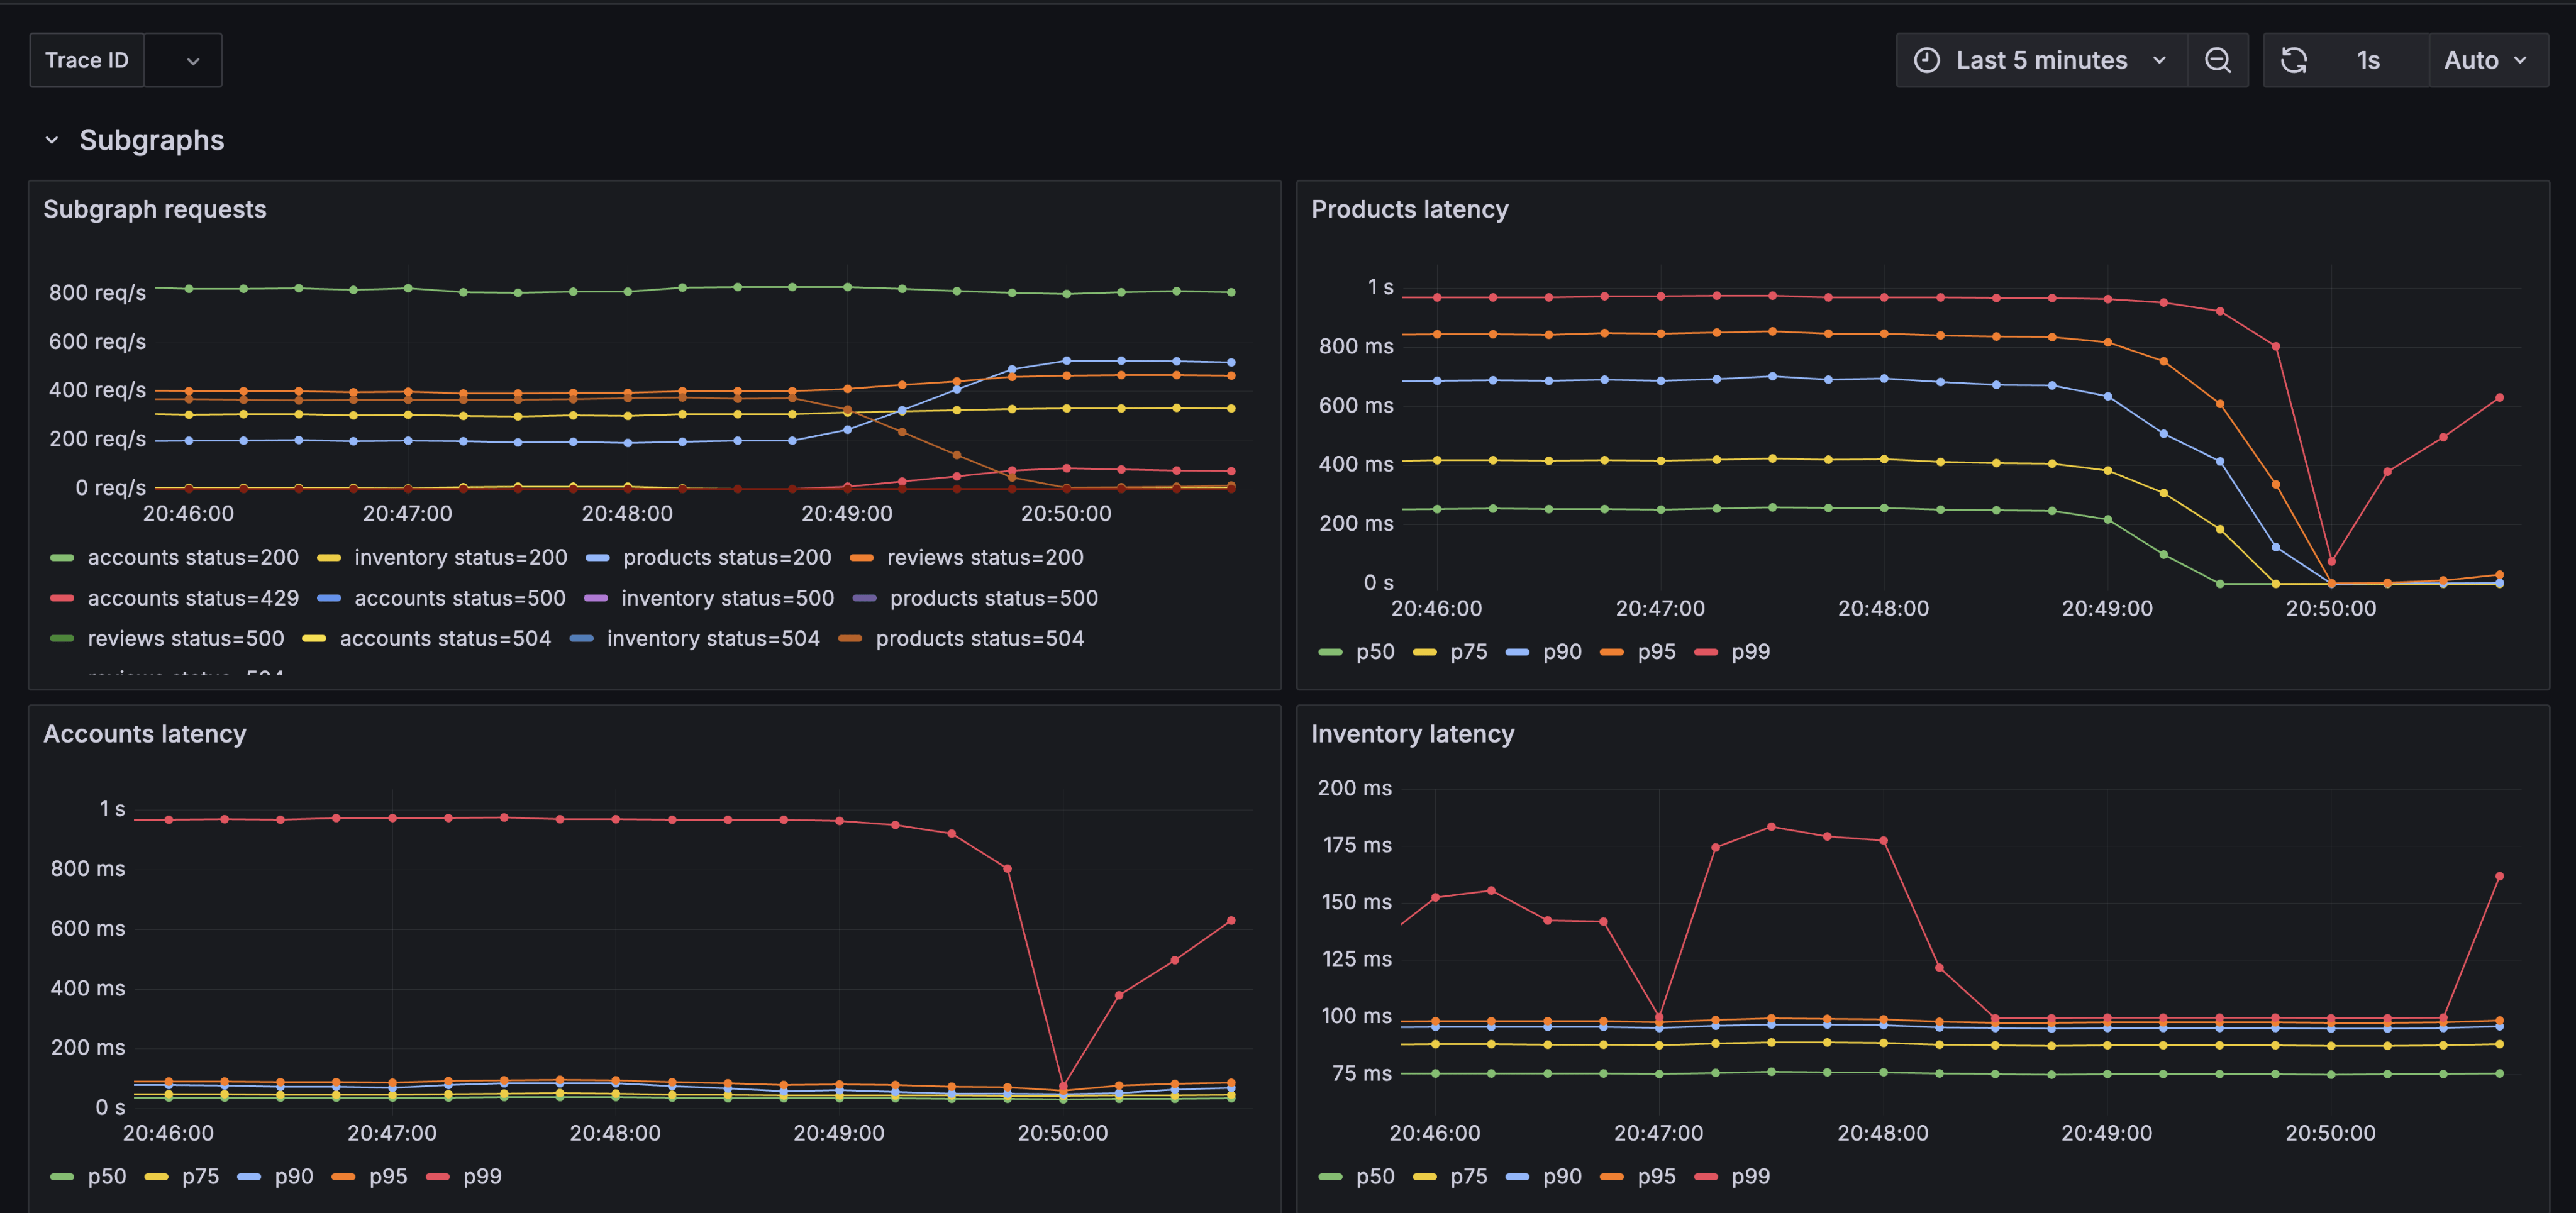Toggle p99 series in Products latency legend
Screen dimensions: 2576x1213
(1750, 652)
